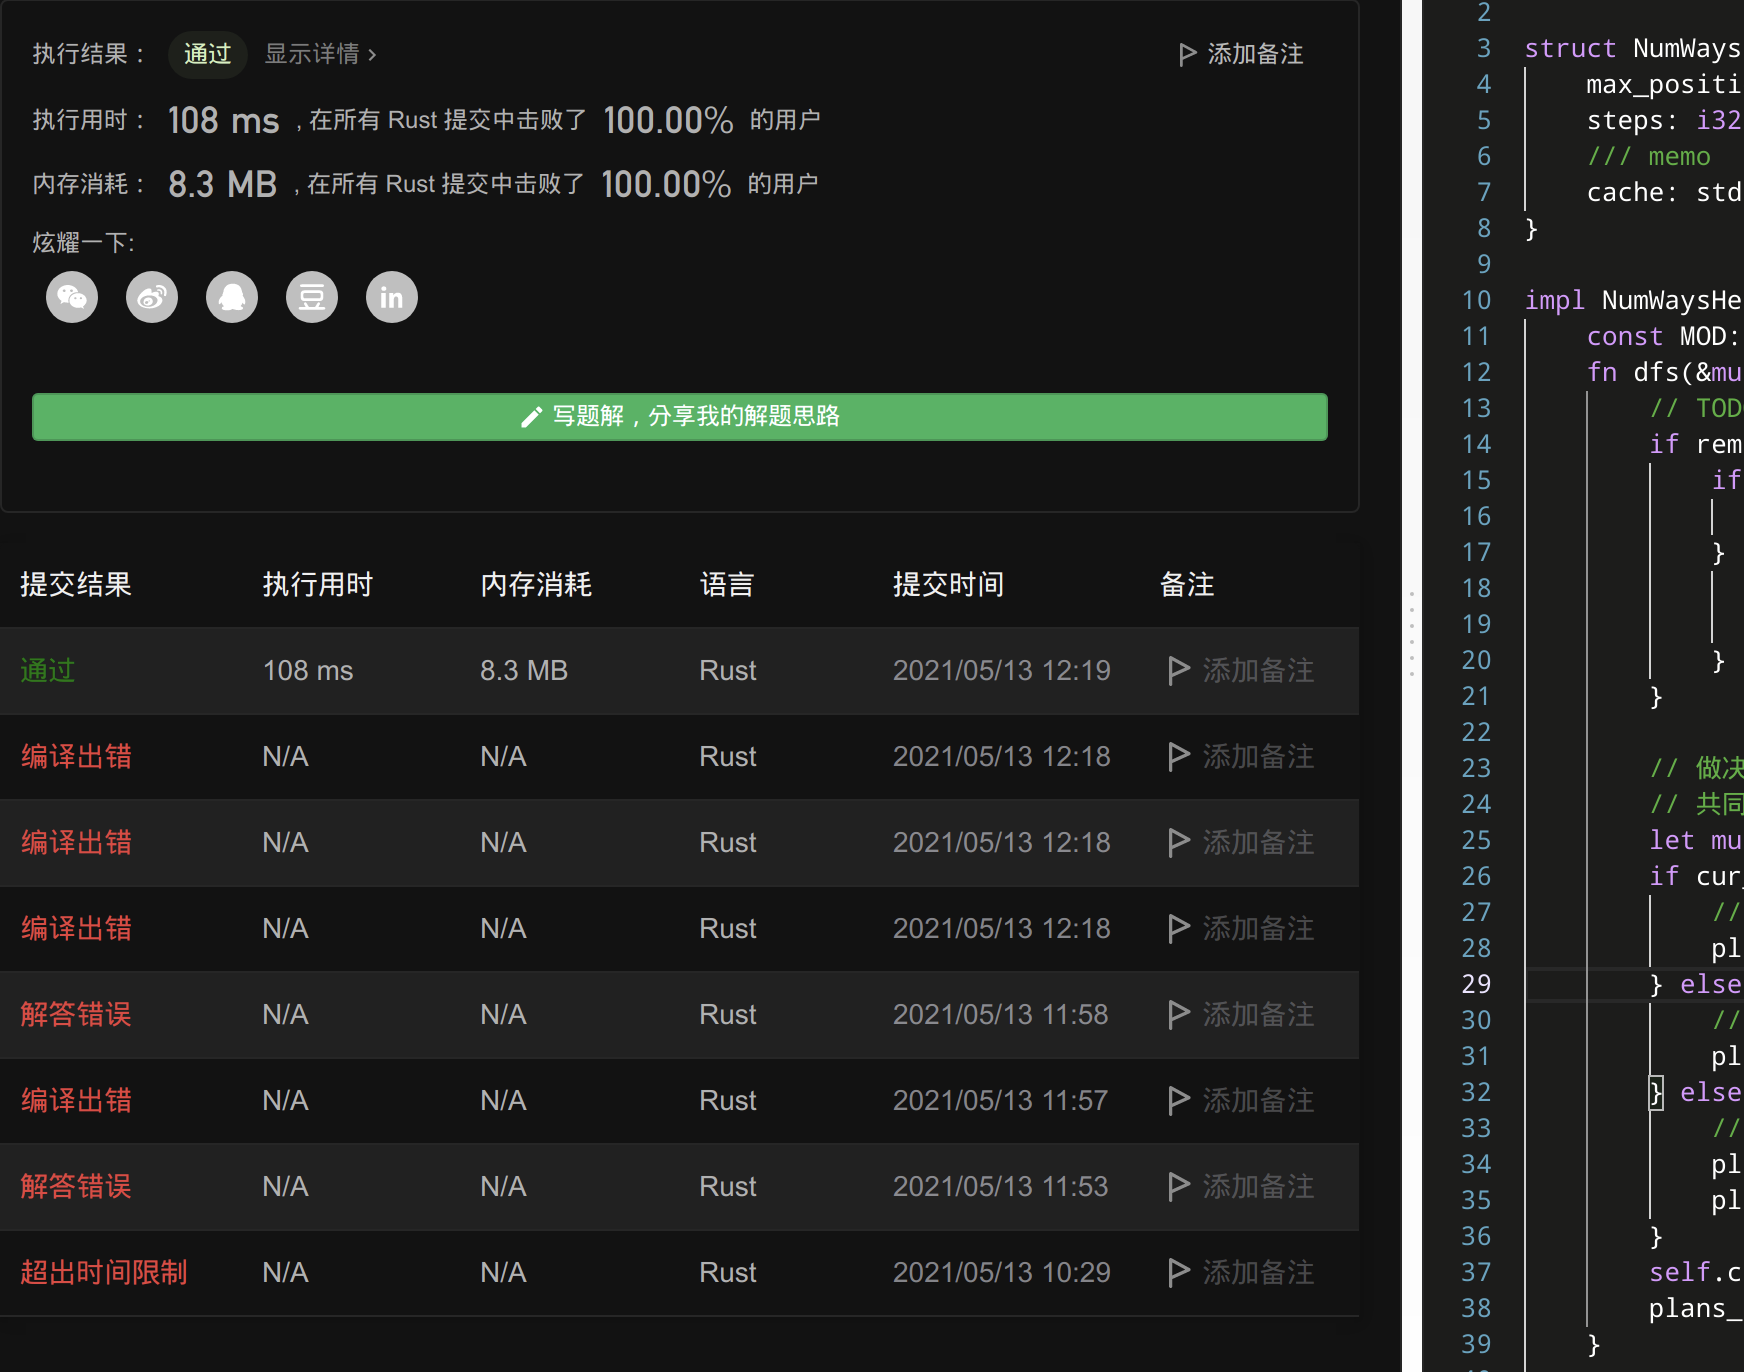Click 'struct' keyword on line 3
This screenshot has height=1372, width=1744.
(1570, 48)
